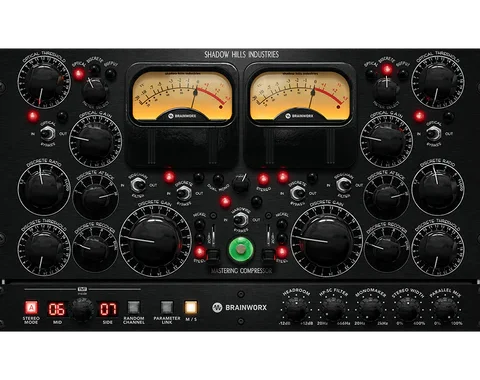The height and width of the screenshot is (380, 480).
Task: Click the left channel Output meter LED
Action: [111, 74]
